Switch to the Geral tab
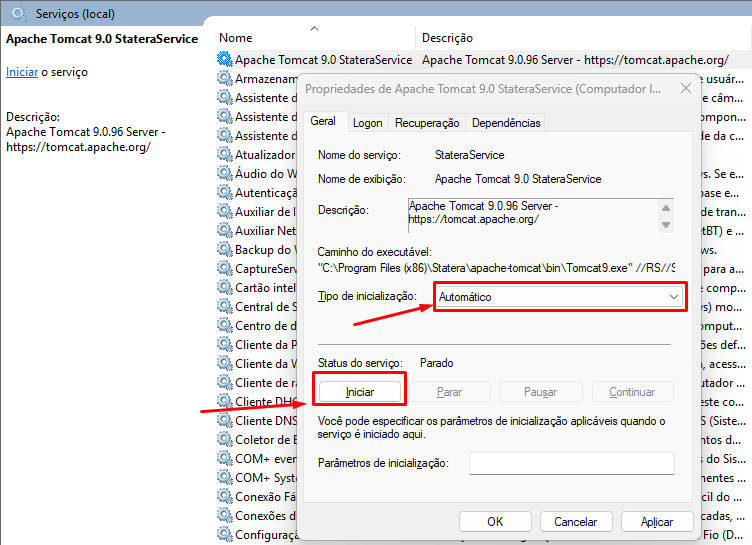 coord(323,121)
